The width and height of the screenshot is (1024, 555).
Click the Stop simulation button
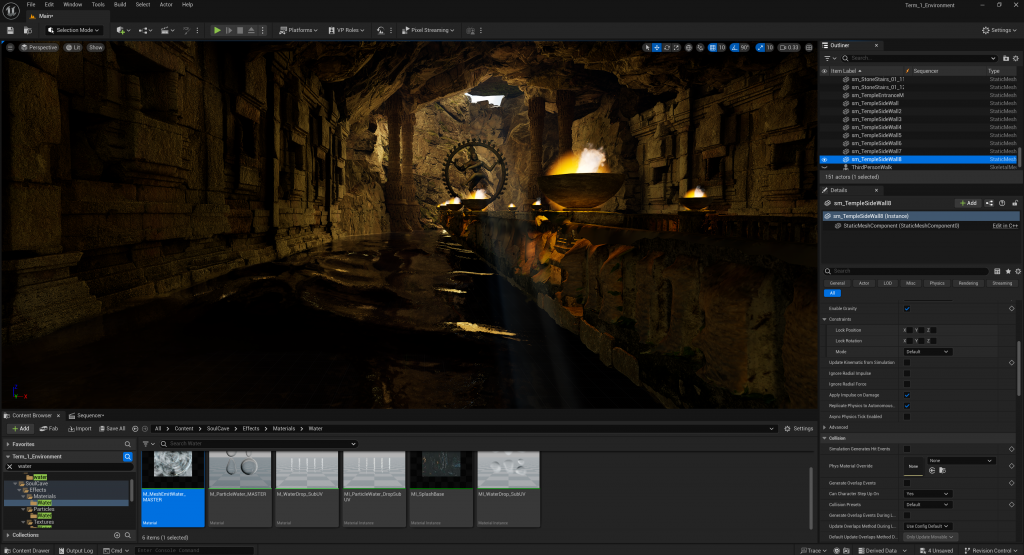[x=240, y=30]
